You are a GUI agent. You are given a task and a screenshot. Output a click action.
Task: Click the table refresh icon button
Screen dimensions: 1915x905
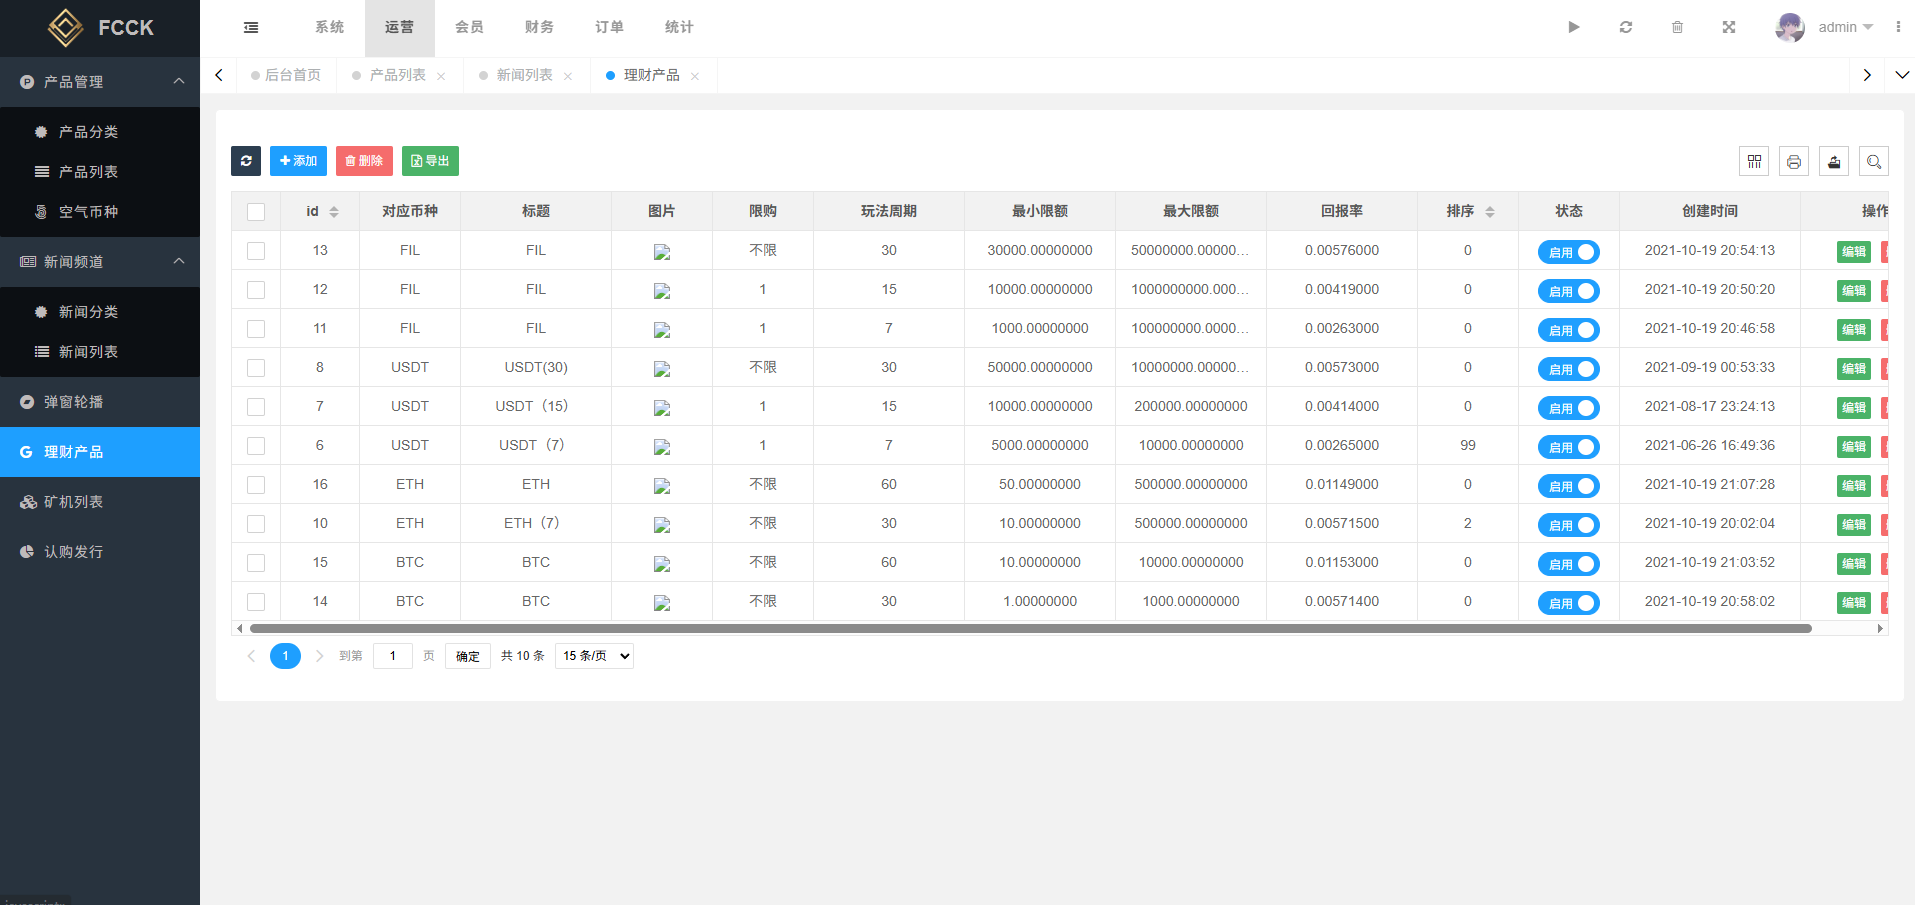click(x=246, y=161)
